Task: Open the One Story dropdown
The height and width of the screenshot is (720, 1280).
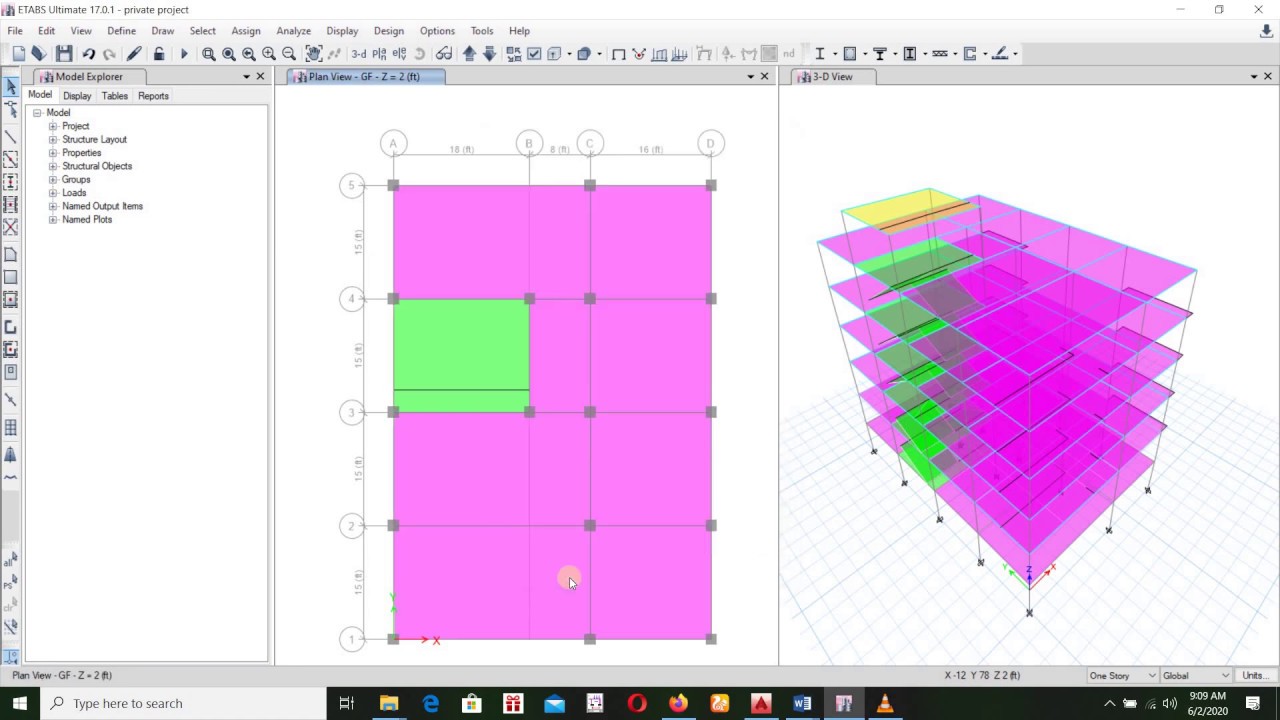Action: click(x=1122, y=676)
